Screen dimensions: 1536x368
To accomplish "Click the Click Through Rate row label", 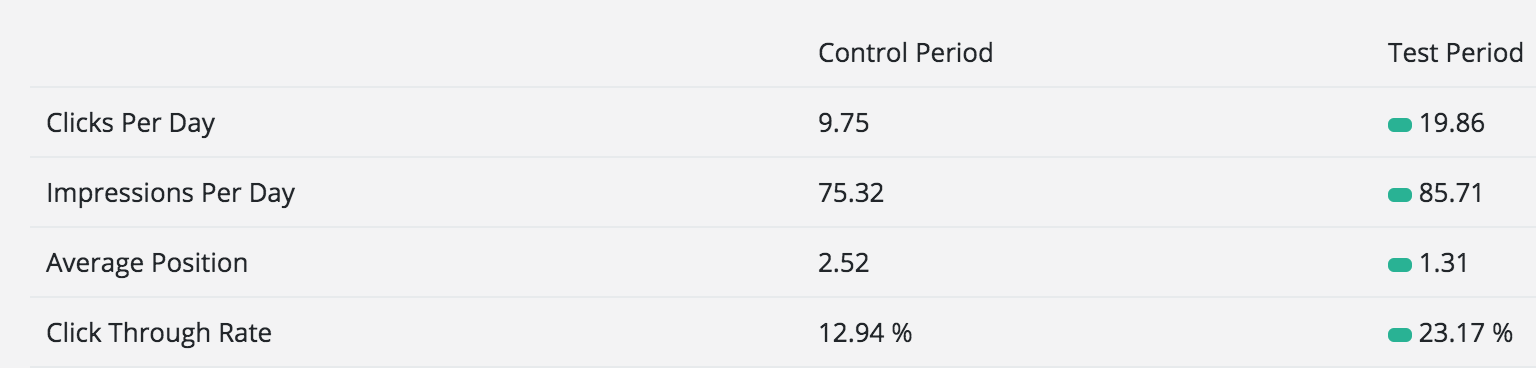I will click(159, 333).
